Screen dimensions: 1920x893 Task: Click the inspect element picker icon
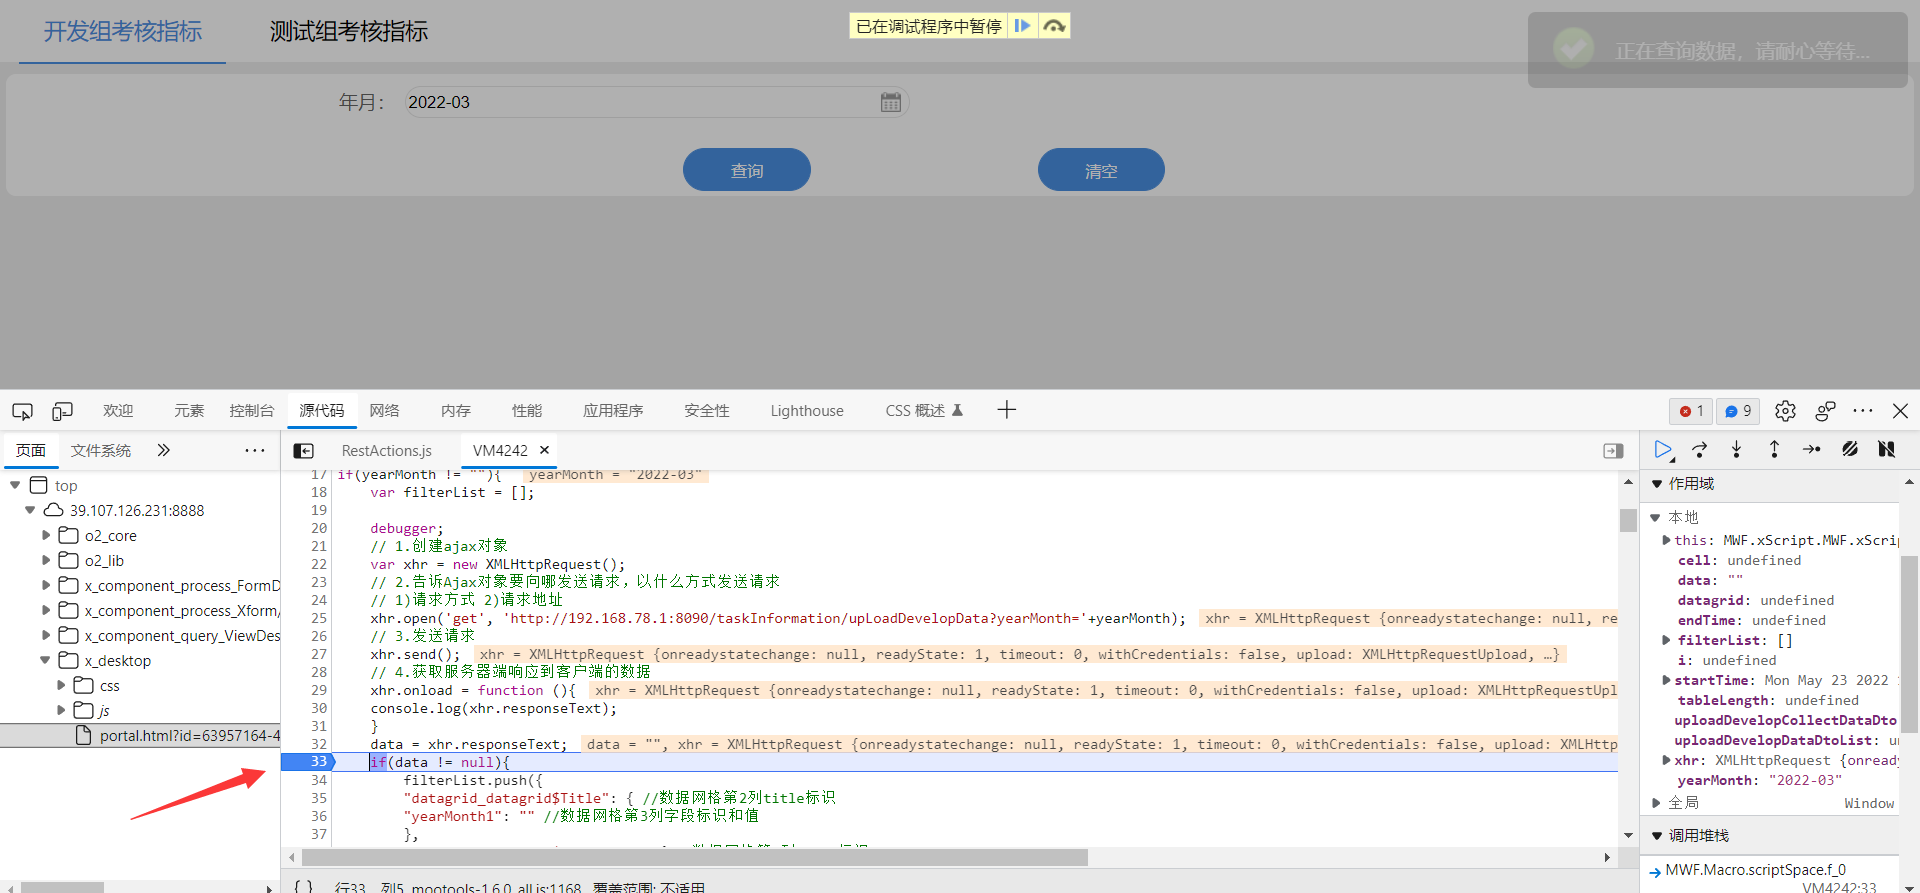[22, 411]
